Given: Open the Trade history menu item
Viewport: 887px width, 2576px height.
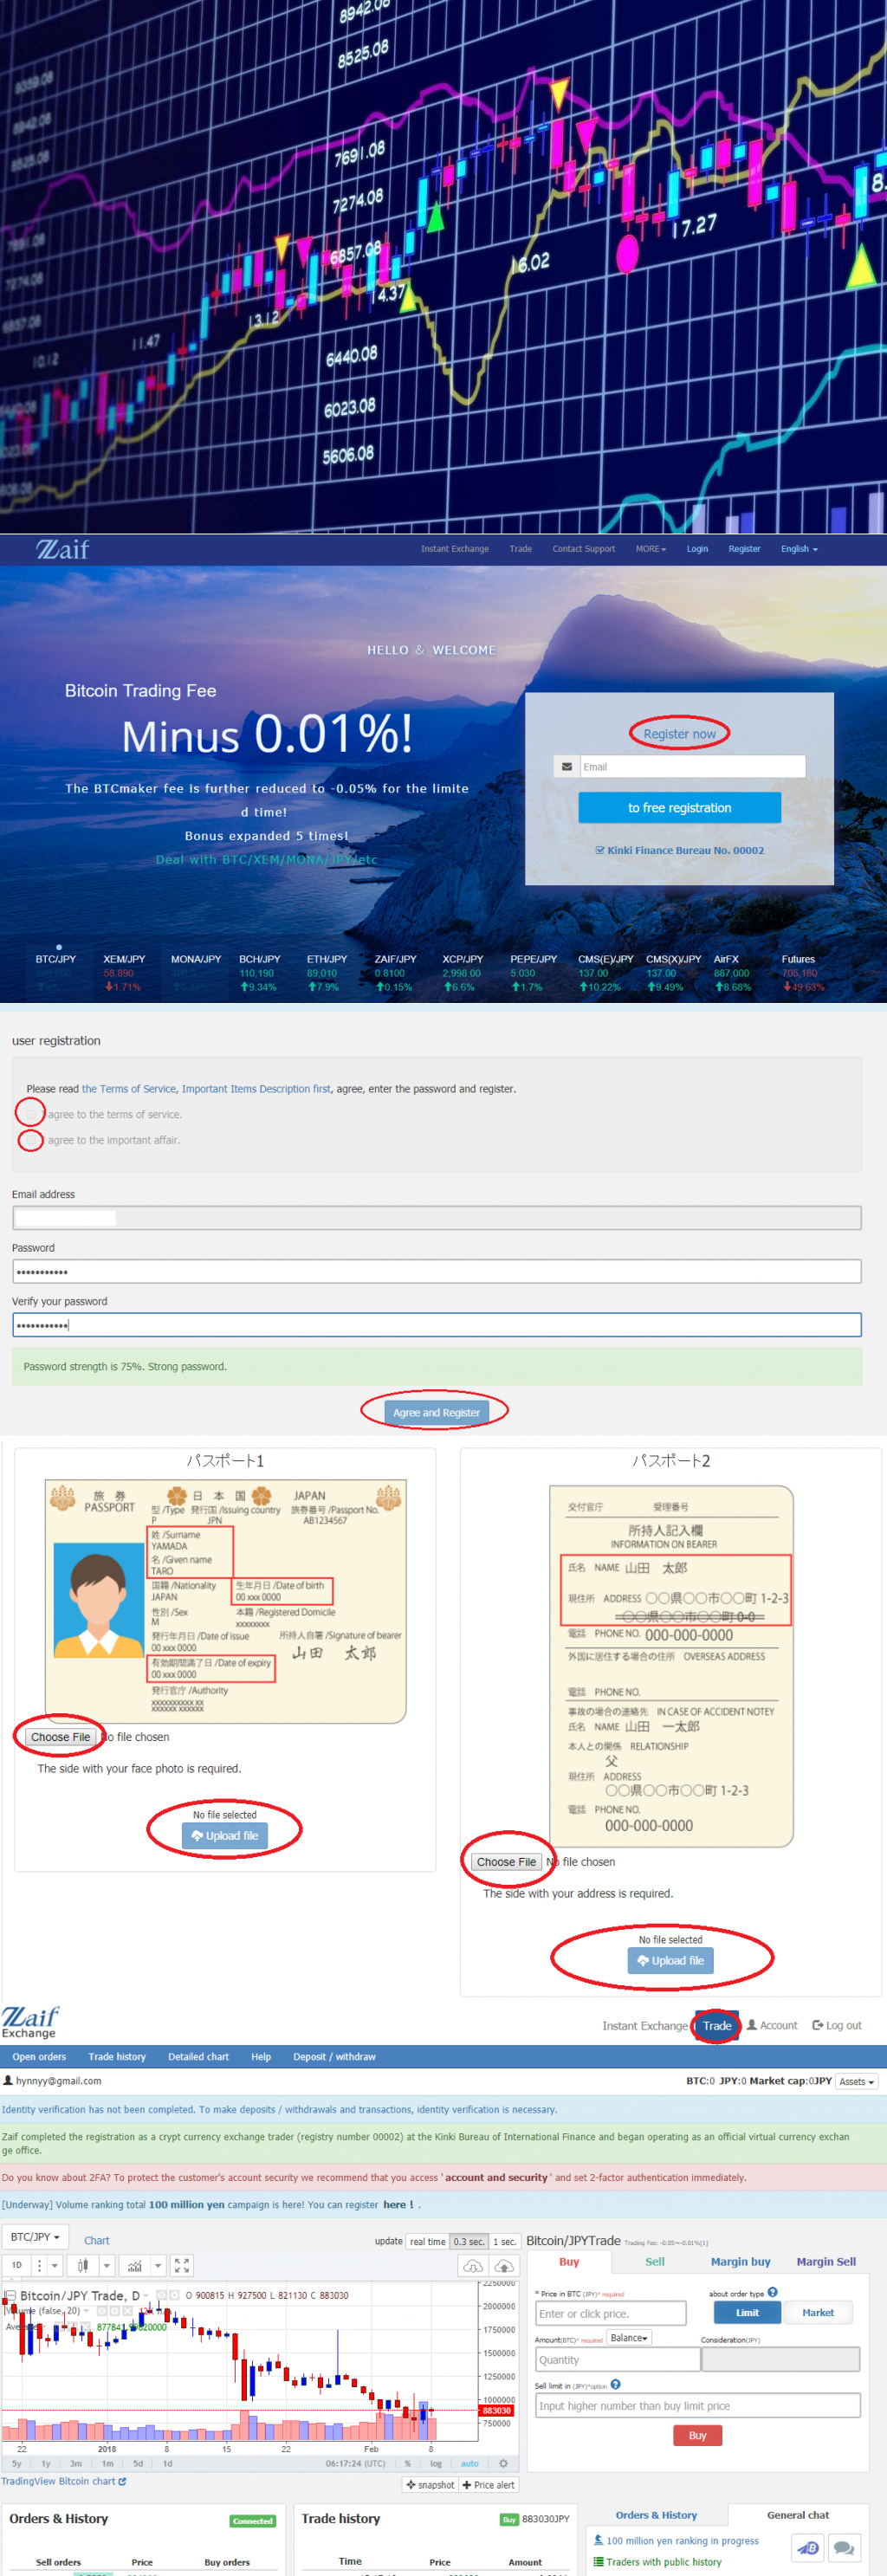Looking at the screenshot, I should click(117, 2056).
